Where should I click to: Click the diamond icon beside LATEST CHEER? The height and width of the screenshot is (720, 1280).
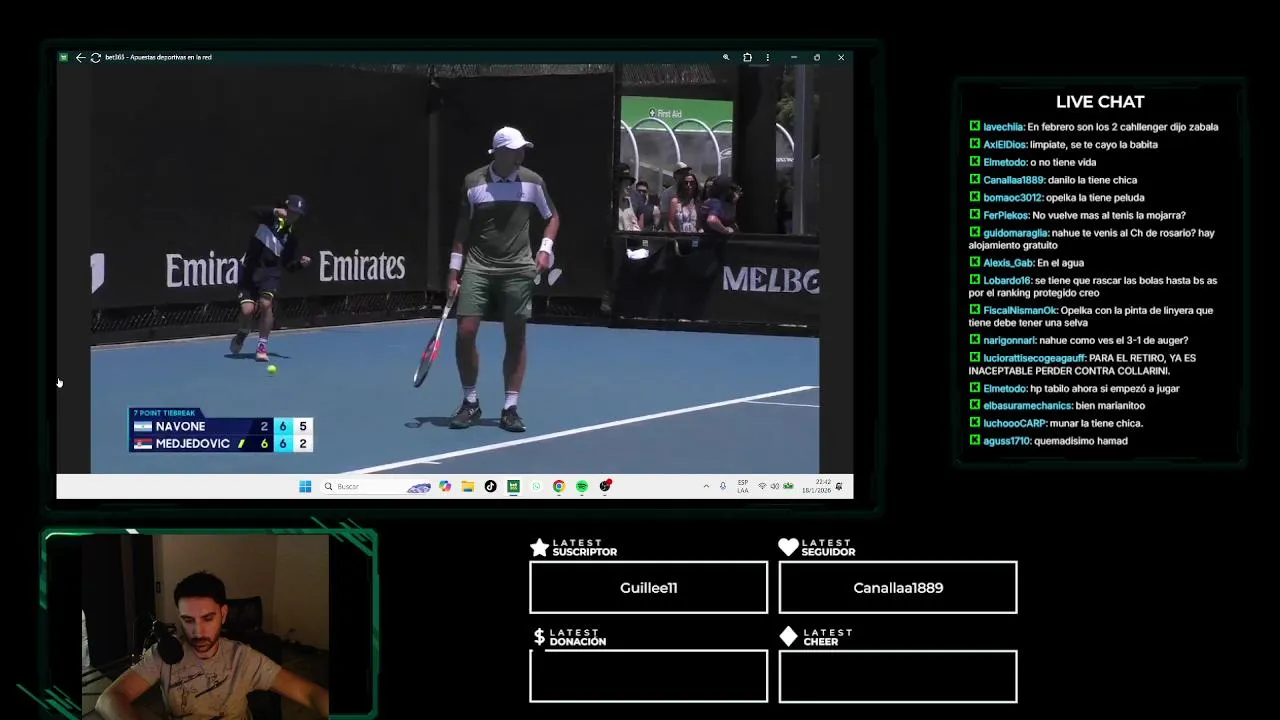click(788, 637)
